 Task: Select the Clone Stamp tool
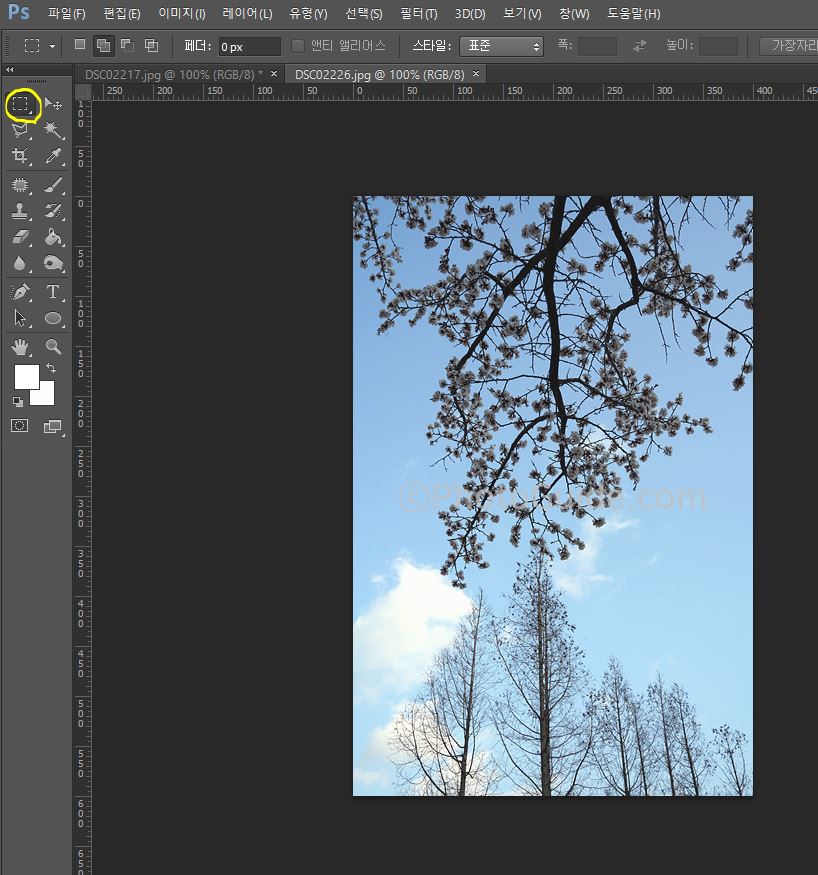coord(20,211)
